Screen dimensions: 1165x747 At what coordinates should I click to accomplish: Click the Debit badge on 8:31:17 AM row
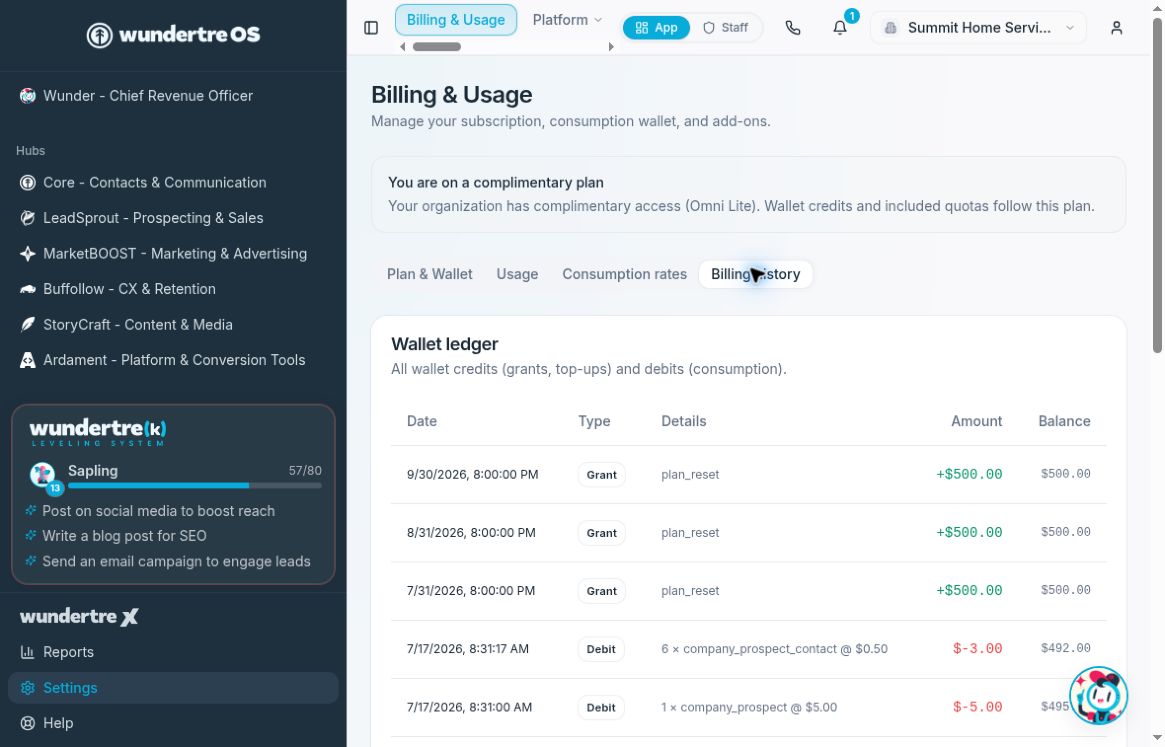pos(600,649)
